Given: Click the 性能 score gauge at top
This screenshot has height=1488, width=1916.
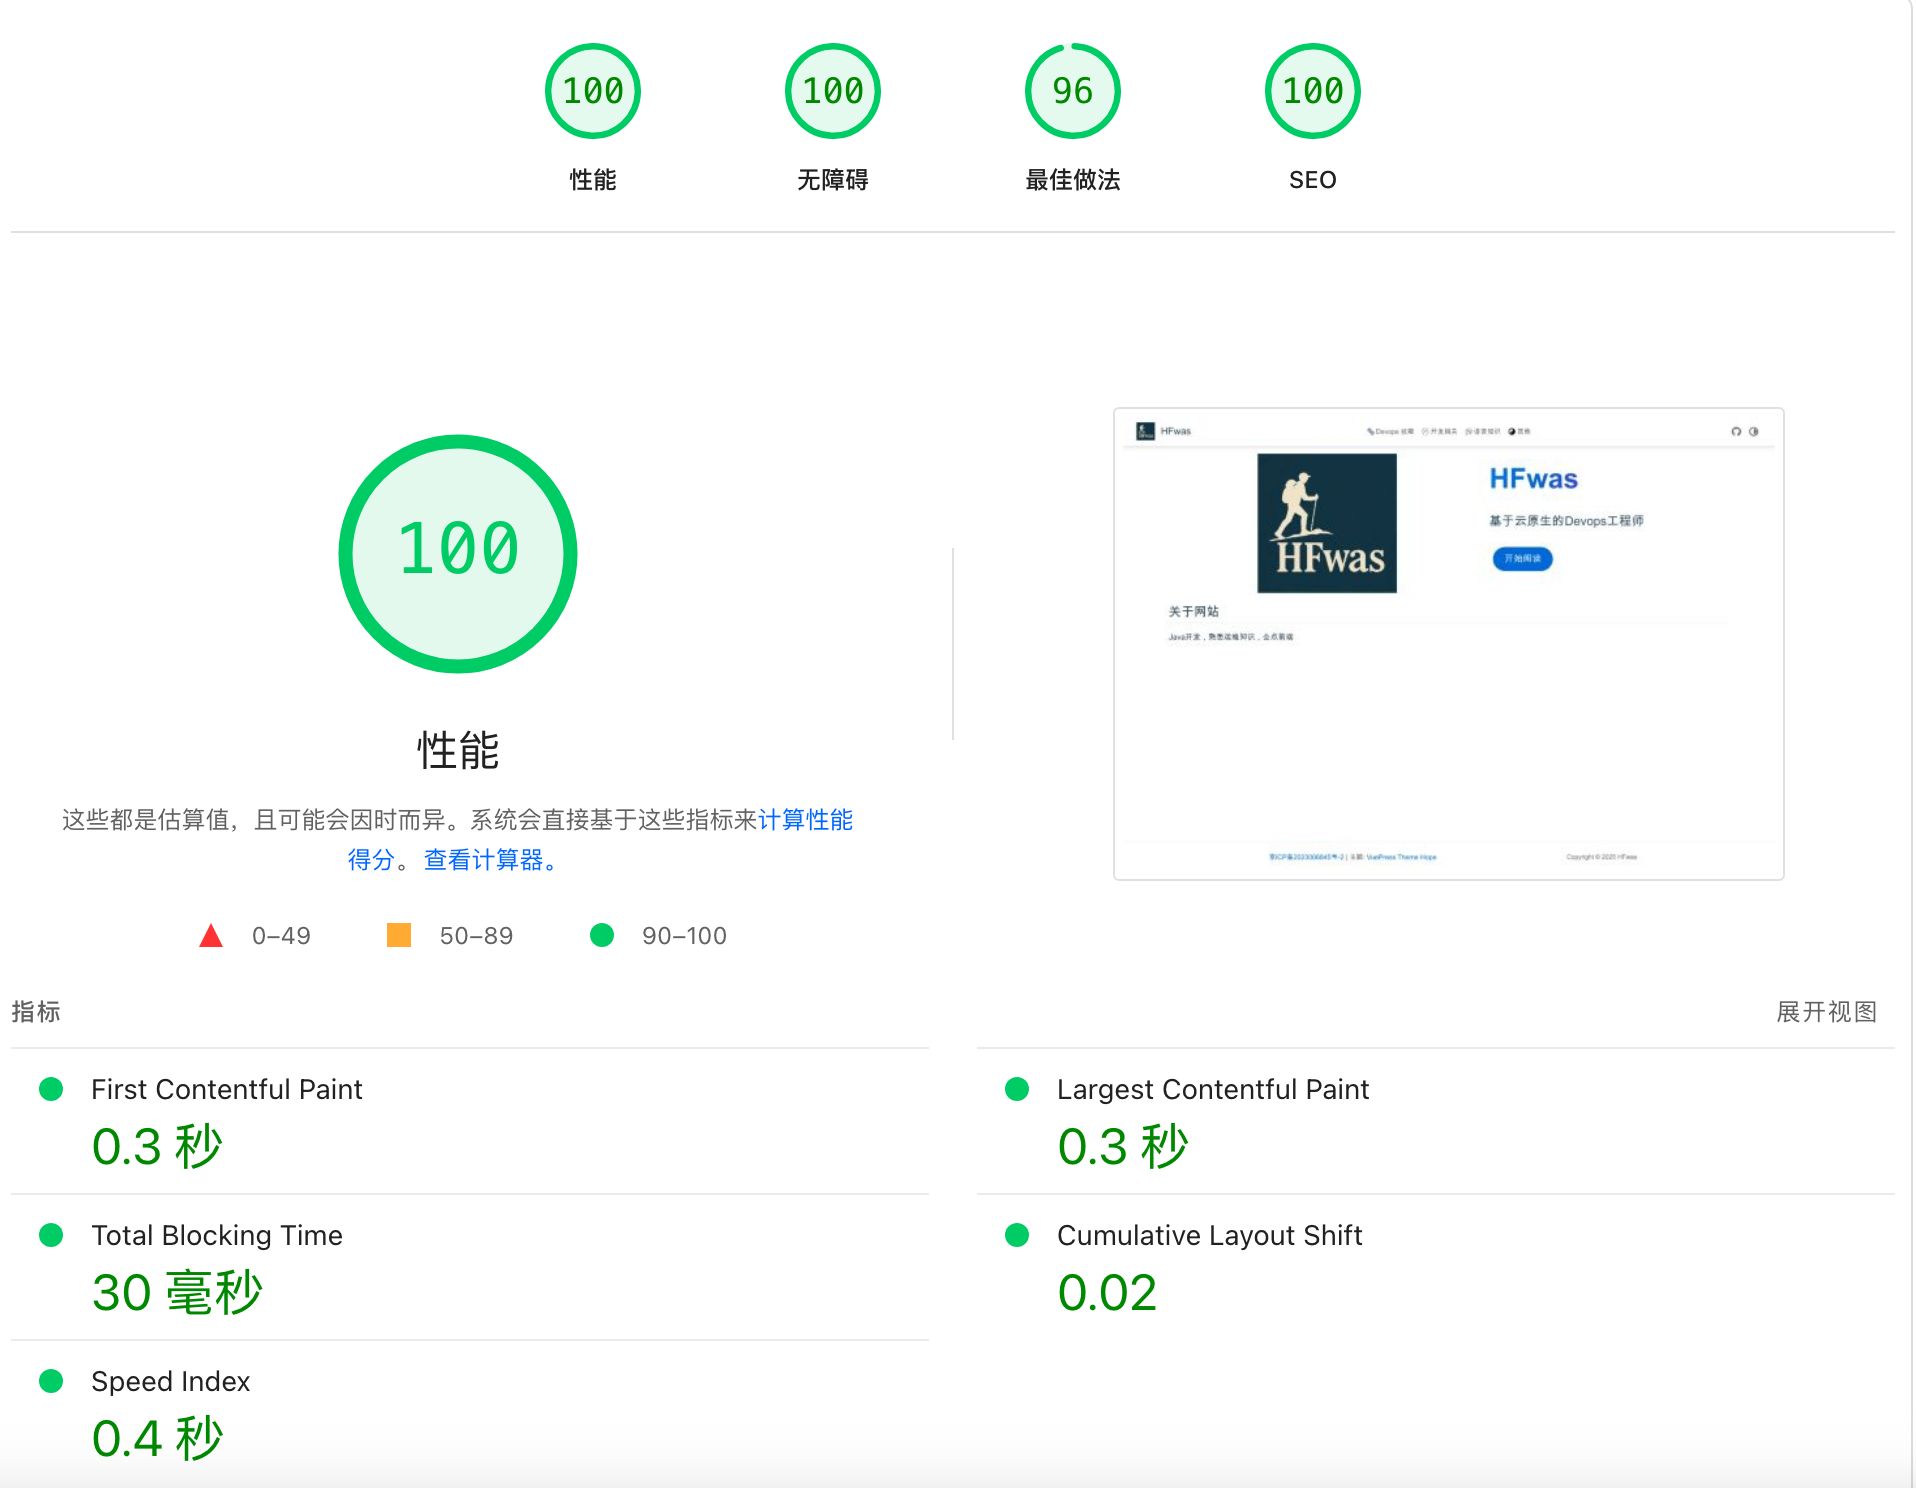Looking at the screenshot, I should [x=592, y=92].
